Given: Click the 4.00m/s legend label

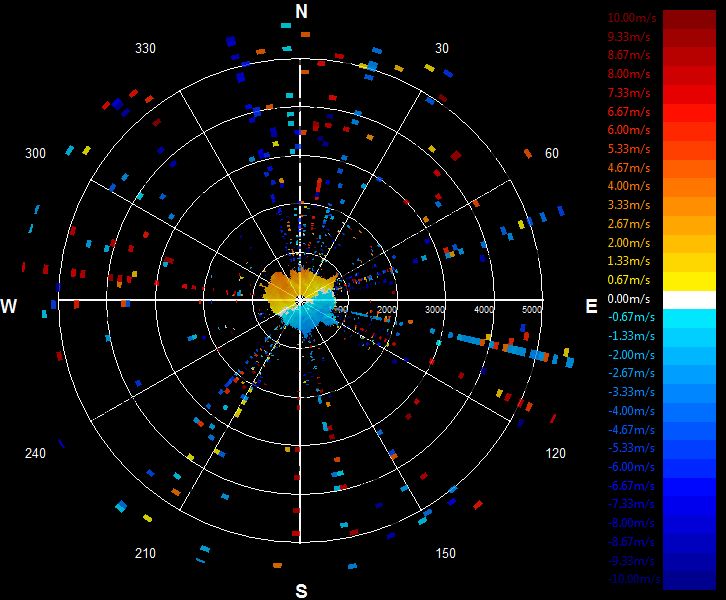Looking at the screenshot, I should pos(629,186).
